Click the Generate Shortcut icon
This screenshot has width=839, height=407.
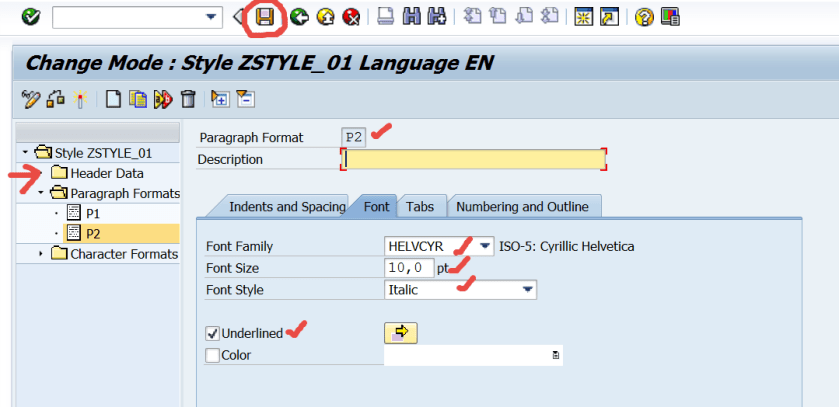click(609, 18)
